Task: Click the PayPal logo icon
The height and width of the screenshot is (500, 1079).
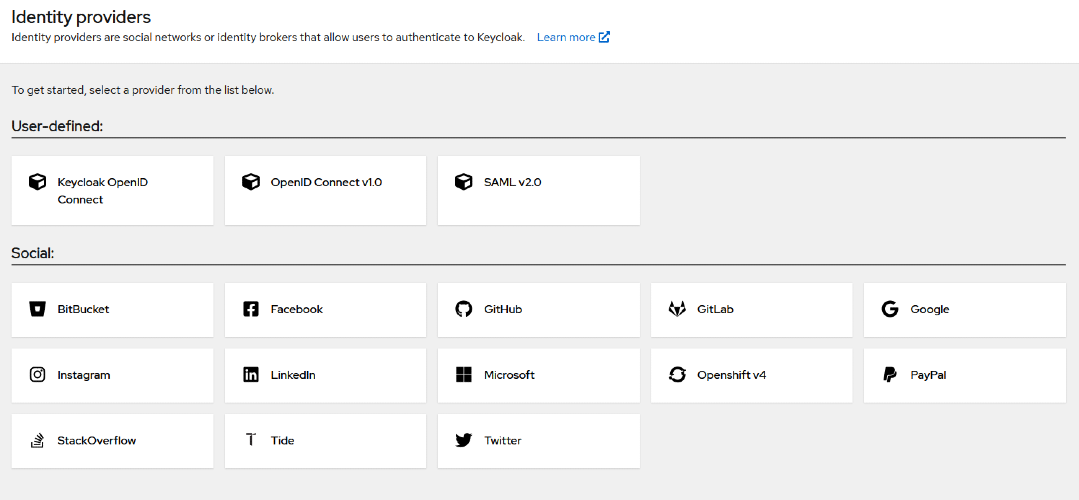Action: (890, 375)
